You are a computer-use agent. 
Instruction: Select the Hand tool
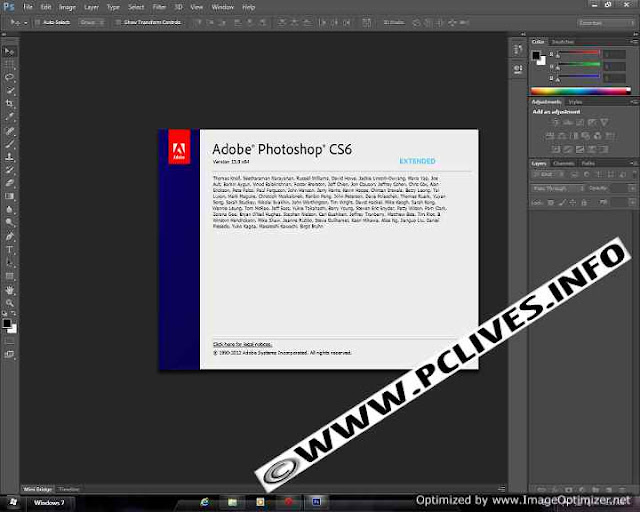click(9, 290)
